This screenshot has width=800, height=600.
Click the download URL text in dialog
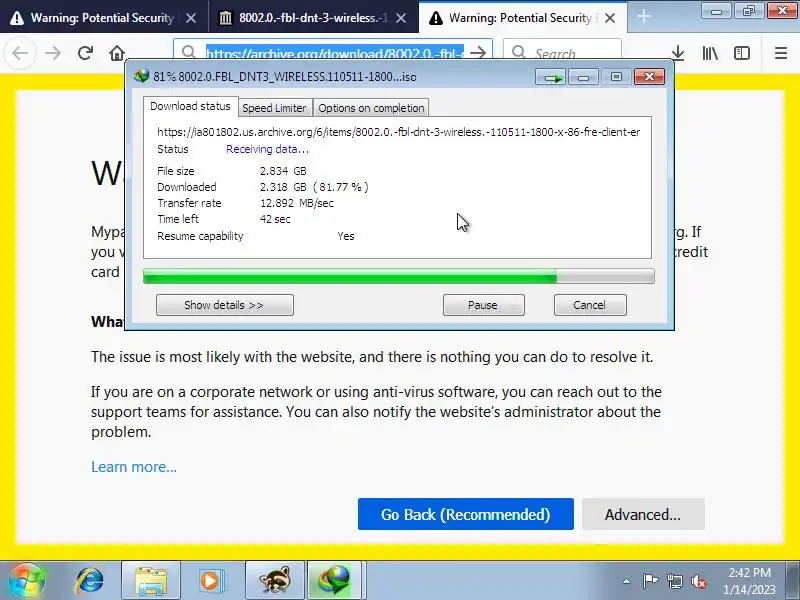click(x=398, y=132)
